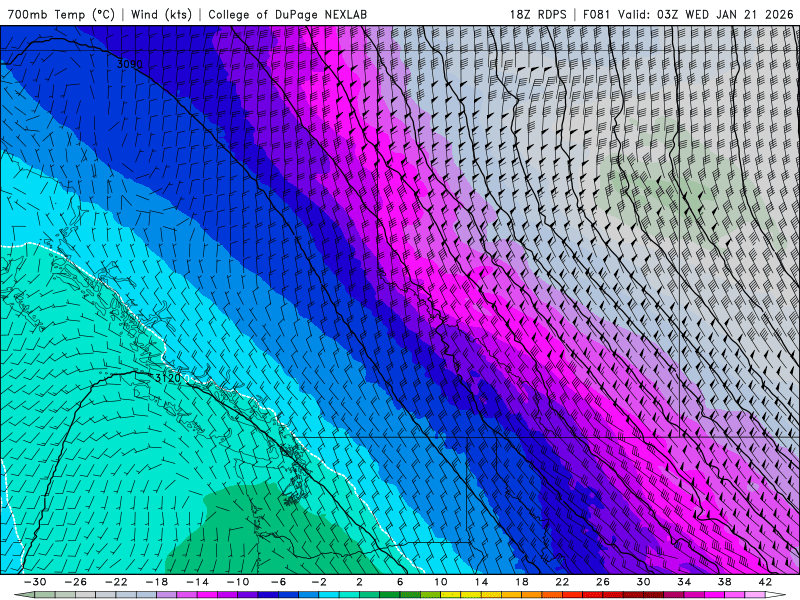Image resolution: width=800 pixels, height=600 pixels.
Task: Click the '3090' height contour label
Action: click(130, 64)
